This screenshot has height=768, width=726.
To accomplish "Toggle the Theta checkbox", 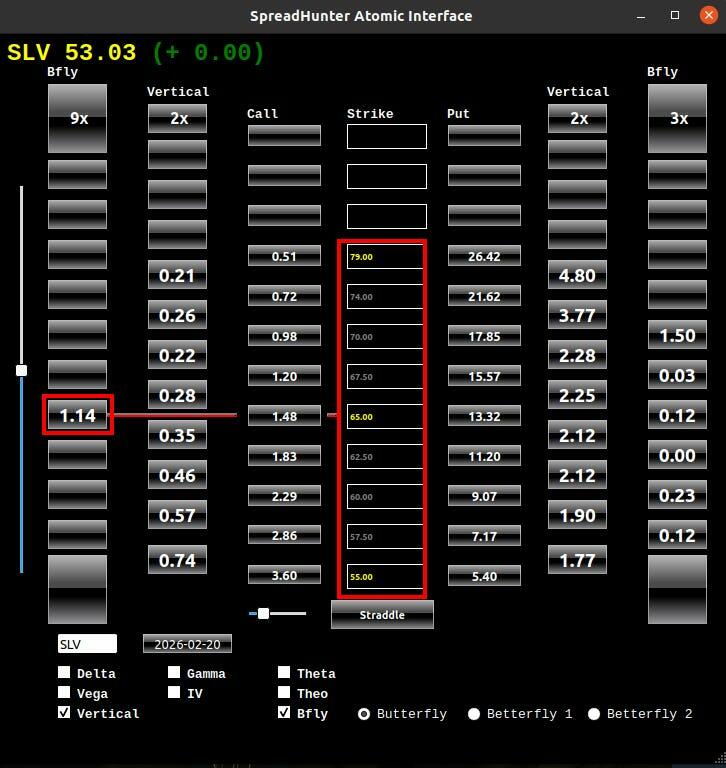I will (284, 673).
